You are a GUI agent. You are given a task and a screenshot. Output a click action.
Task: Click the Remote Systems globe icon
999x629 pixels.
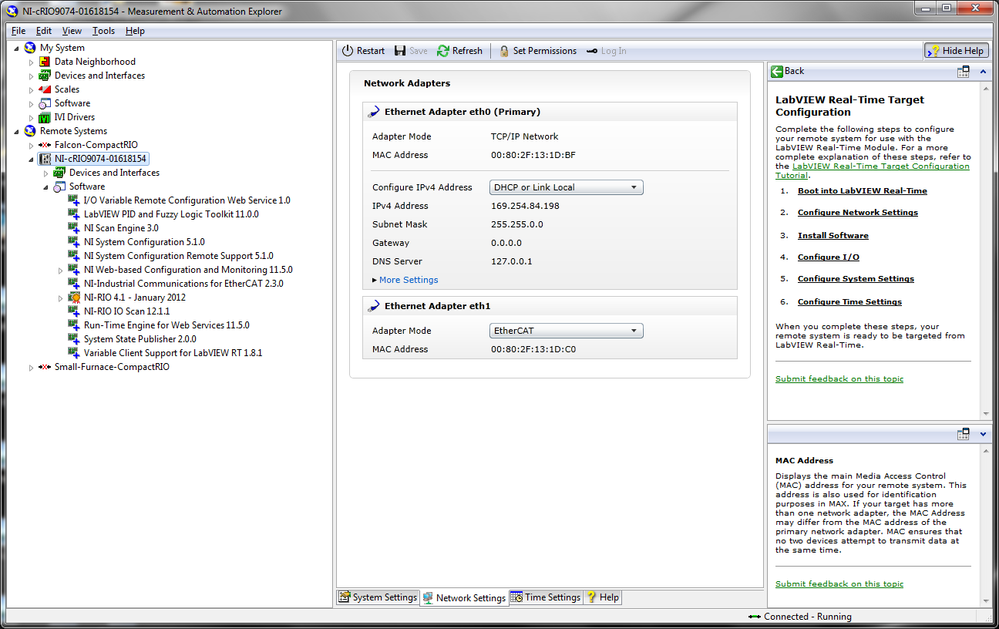click(x=30, y=131)
